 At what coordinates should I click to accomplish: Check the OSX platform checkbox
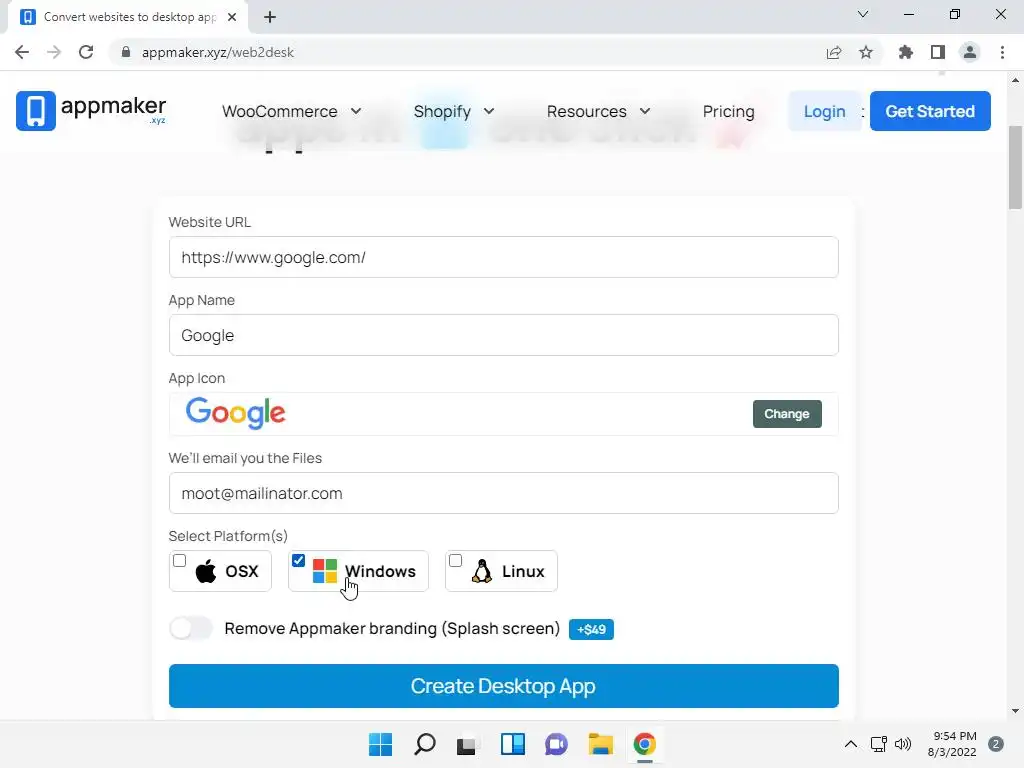(180, 560)
